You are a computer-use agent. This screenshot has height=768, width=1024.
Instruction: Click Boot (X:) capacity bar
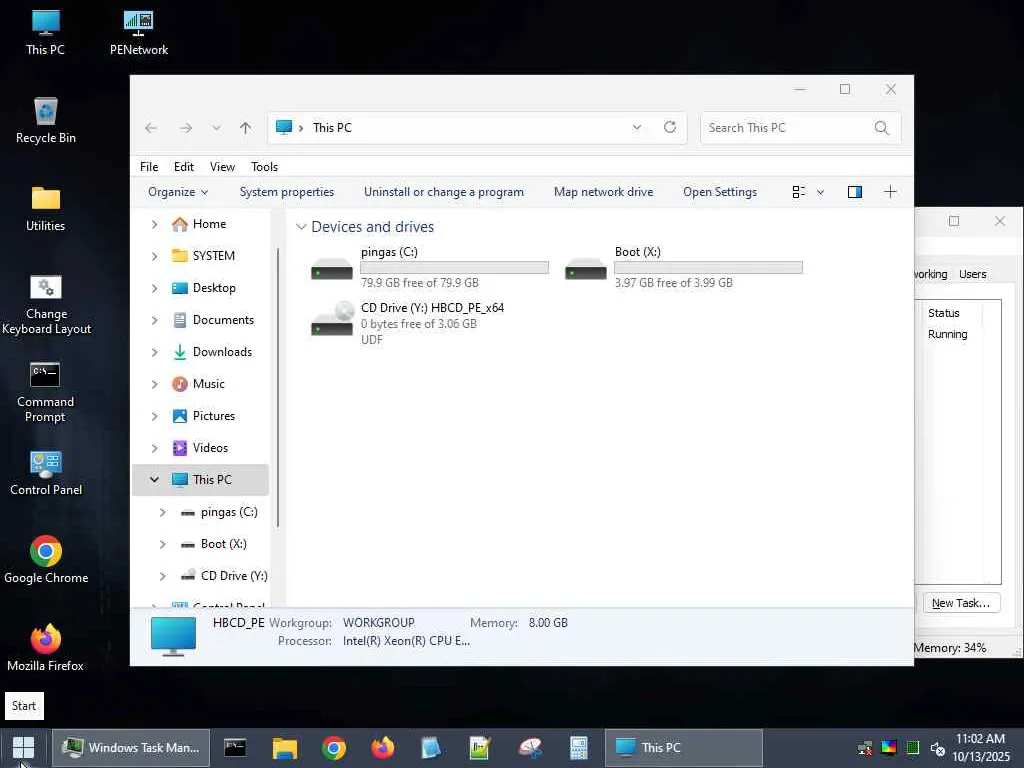[x=709, y=268]
